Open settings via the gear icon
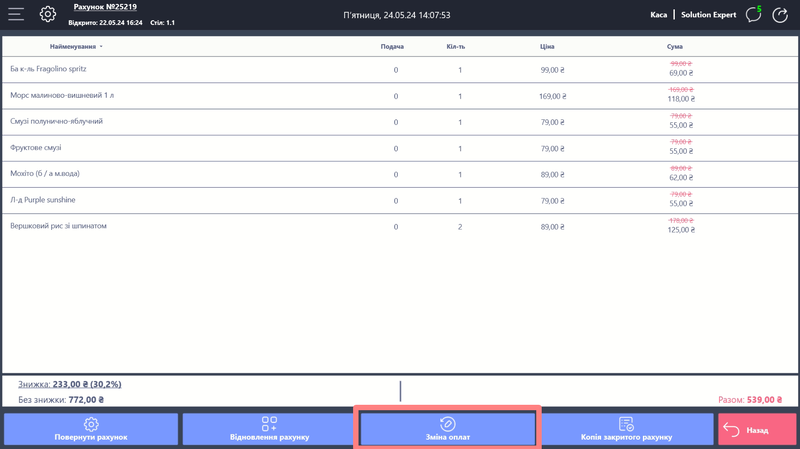The image size is (800, 449). (x=48, y=15)
